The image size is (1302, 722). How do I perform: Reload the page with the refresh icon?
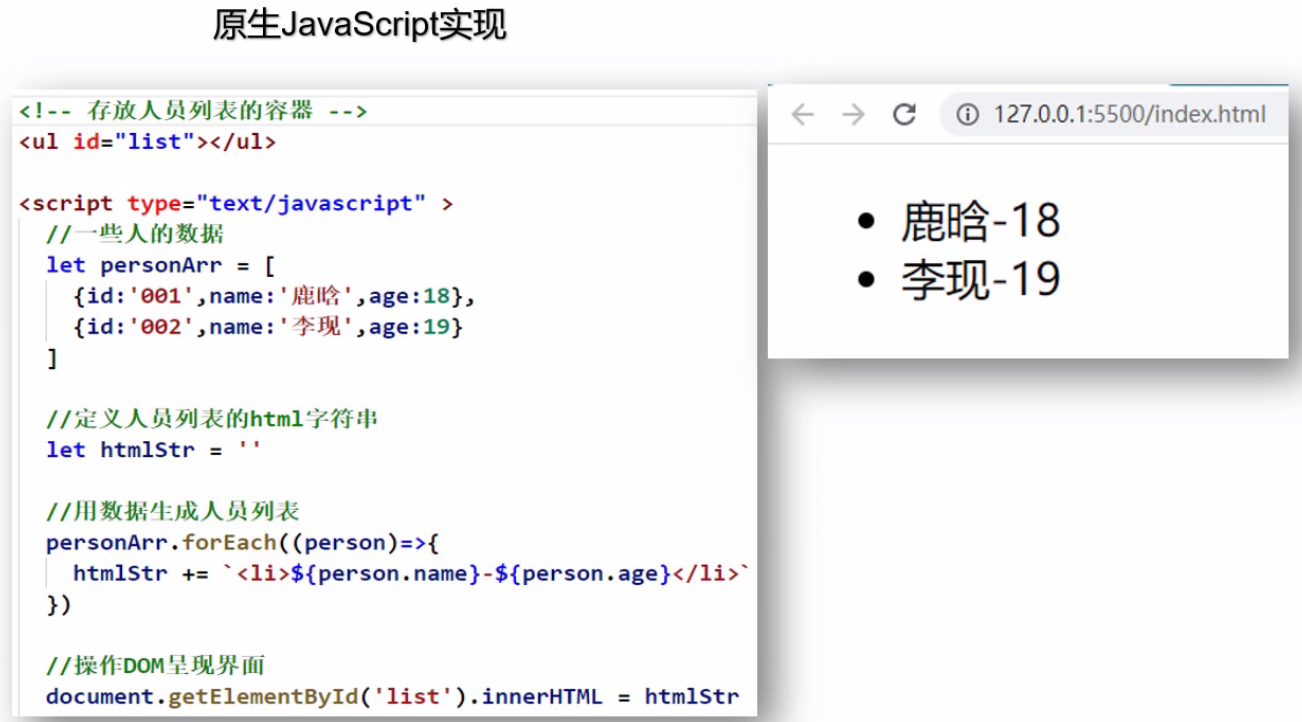coord(904,115)
